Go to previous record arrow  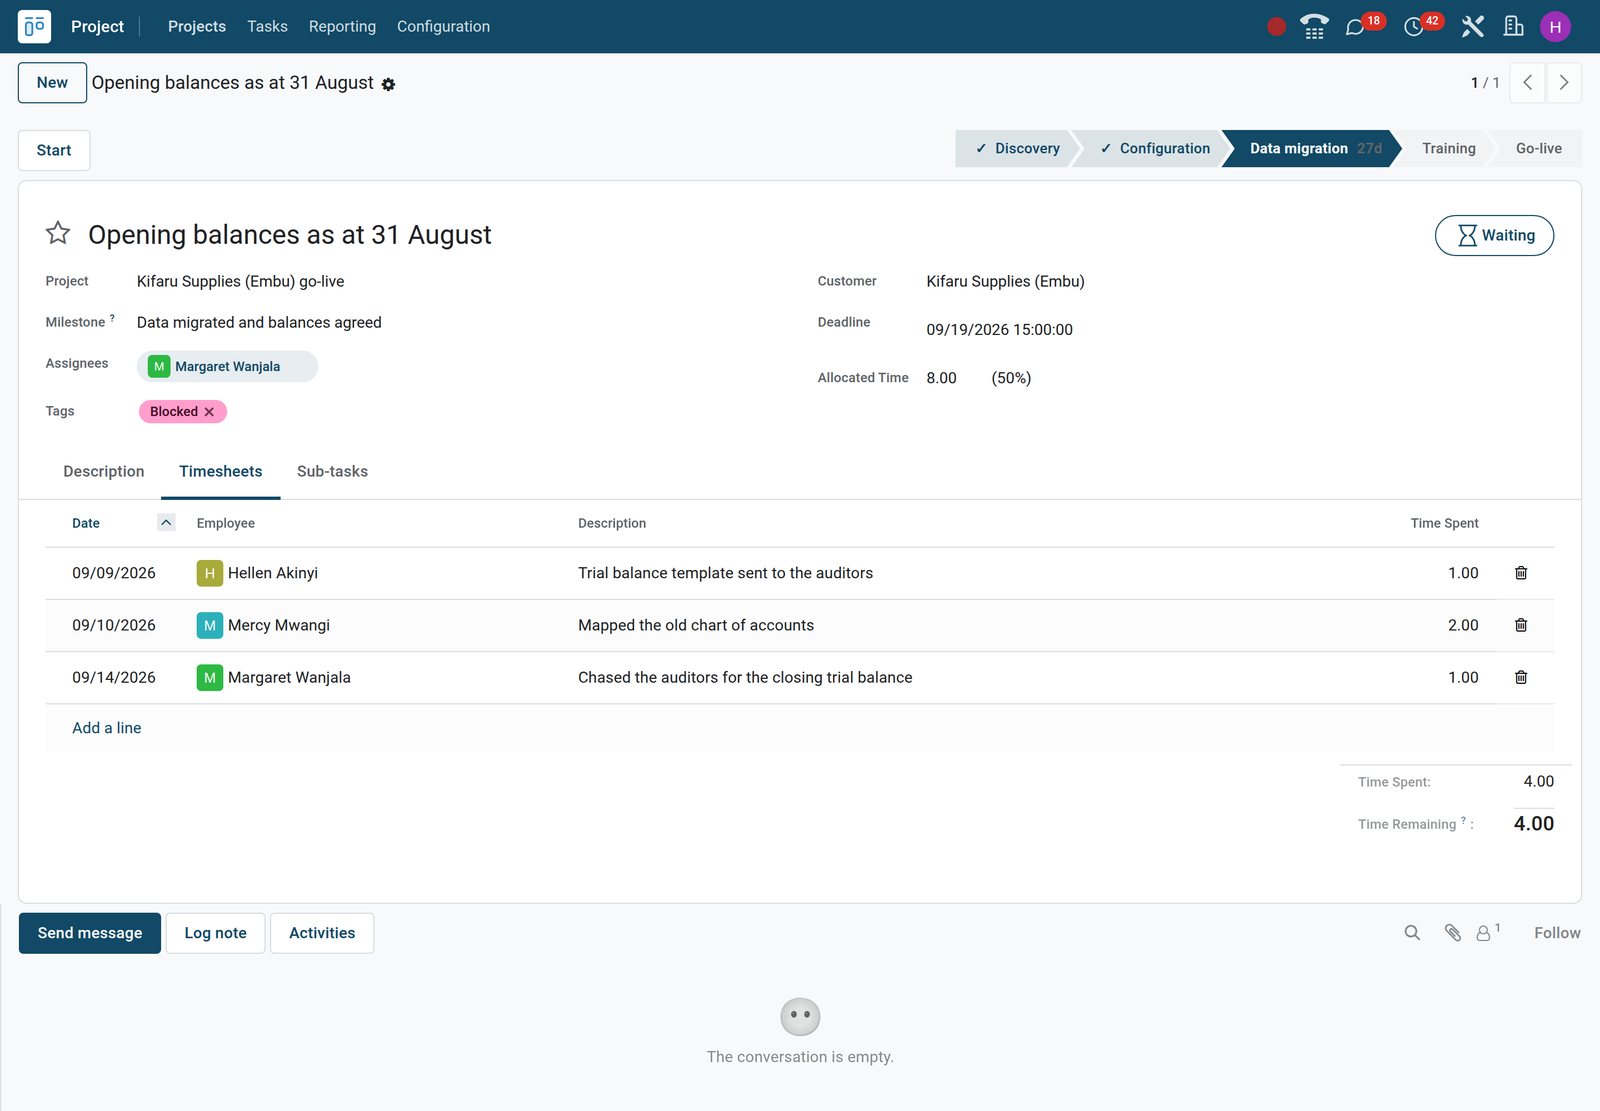[x=1527, y=83]
